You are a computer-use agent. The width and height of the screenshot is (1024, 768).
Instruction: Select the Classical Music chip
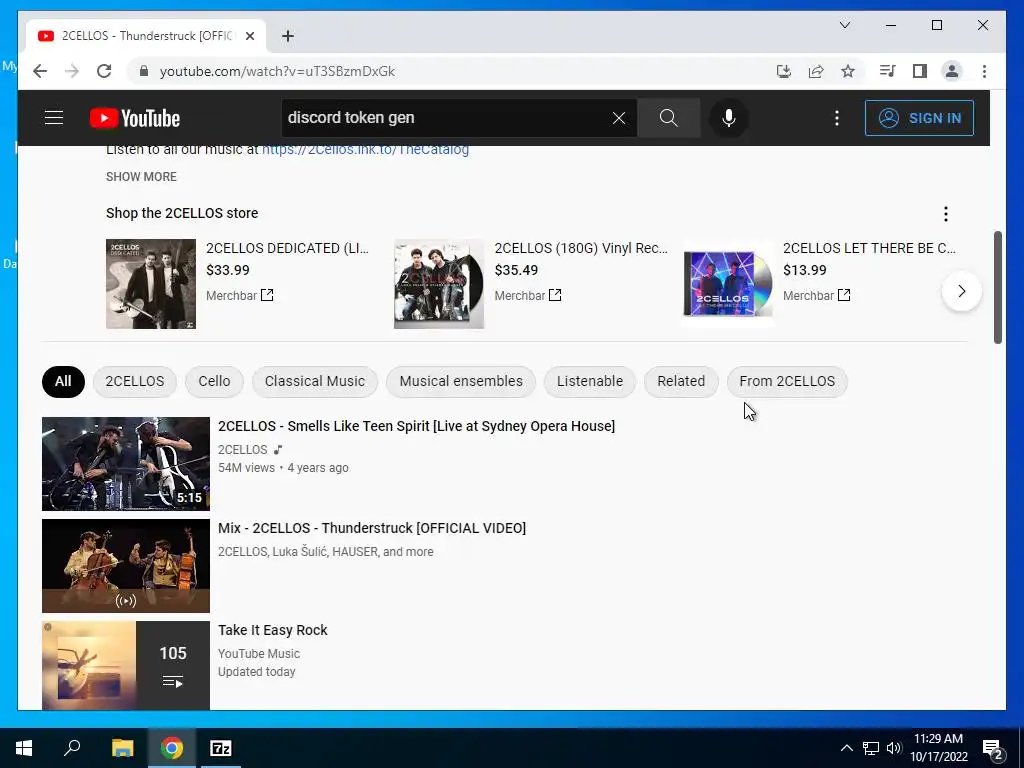point(315,381)
